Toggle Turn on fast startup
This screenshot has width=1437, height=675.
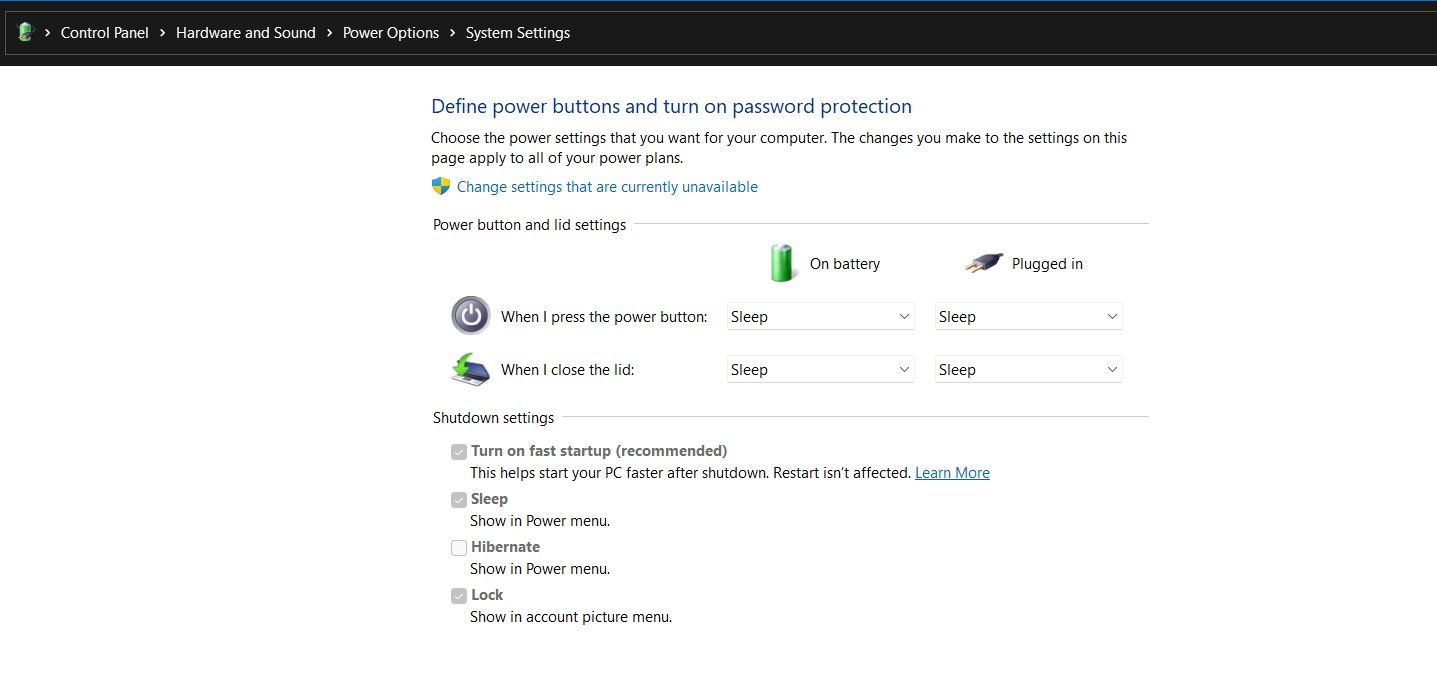459,451
